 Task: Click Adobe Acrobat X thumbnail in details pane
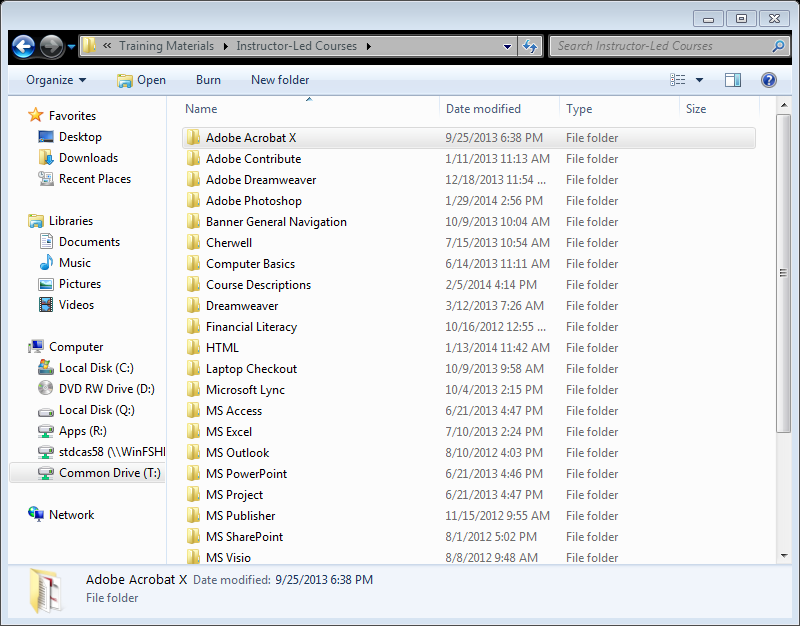46,590
